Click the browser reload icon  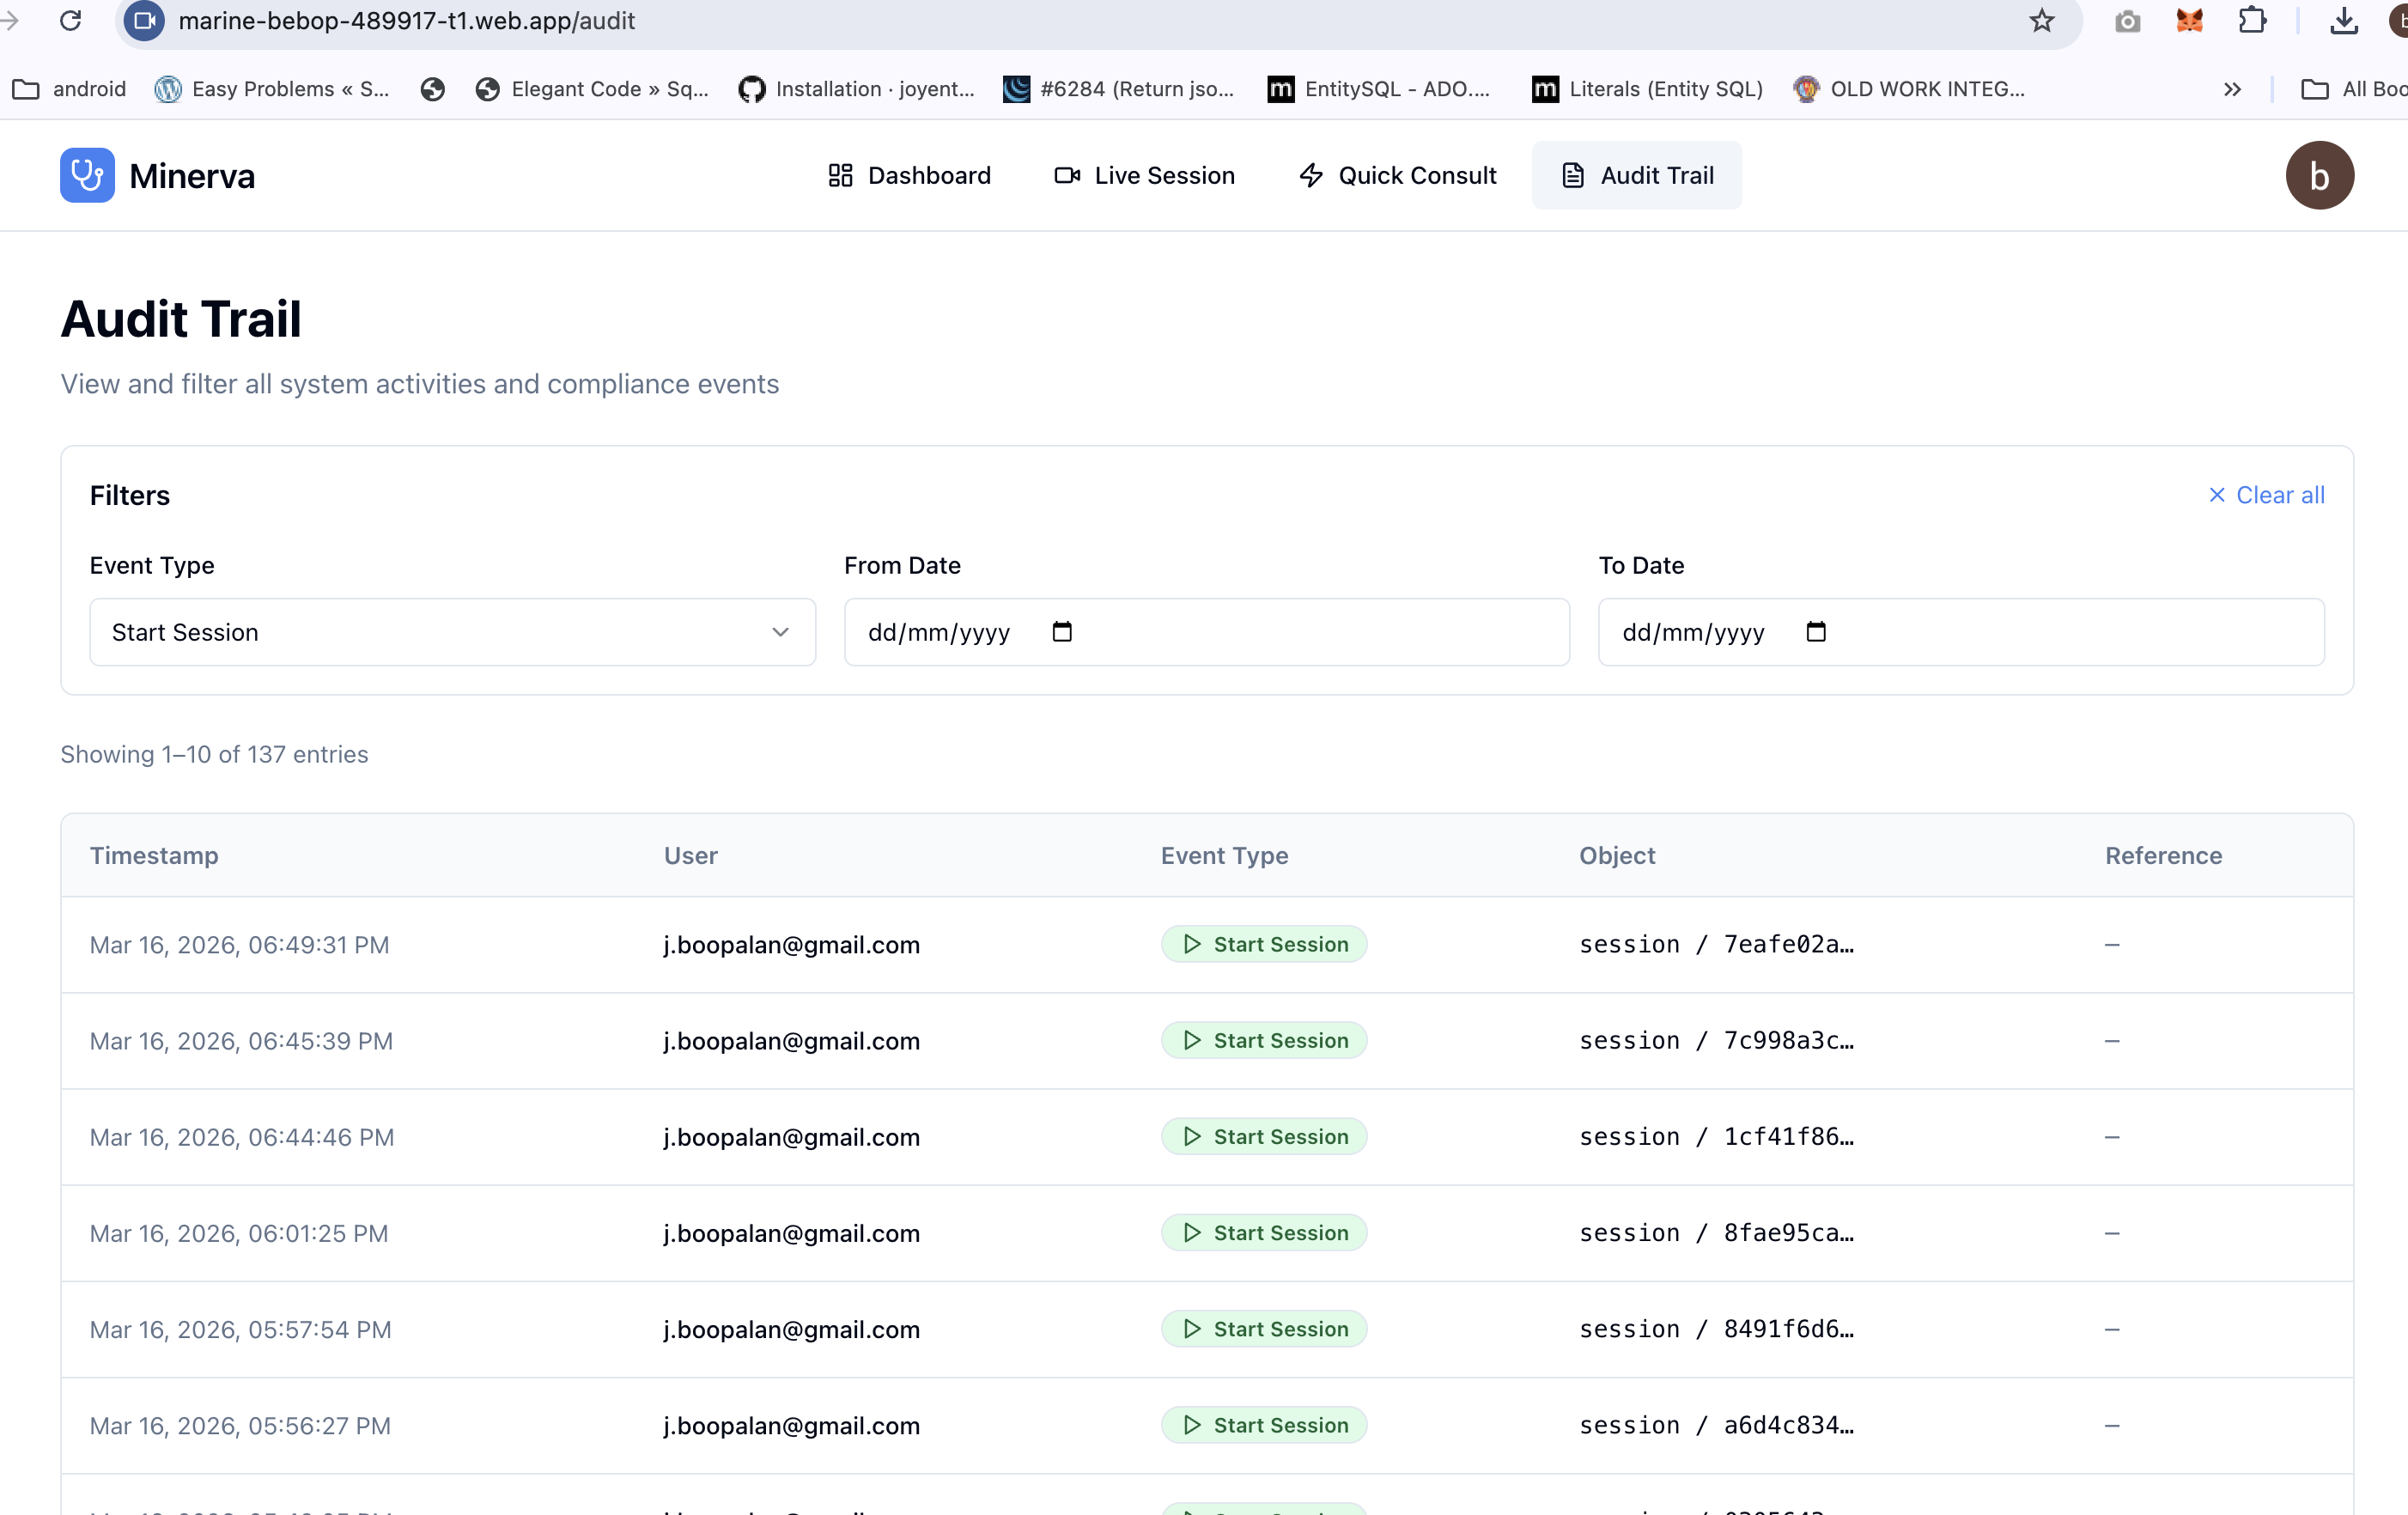click(x=70, y=21)
